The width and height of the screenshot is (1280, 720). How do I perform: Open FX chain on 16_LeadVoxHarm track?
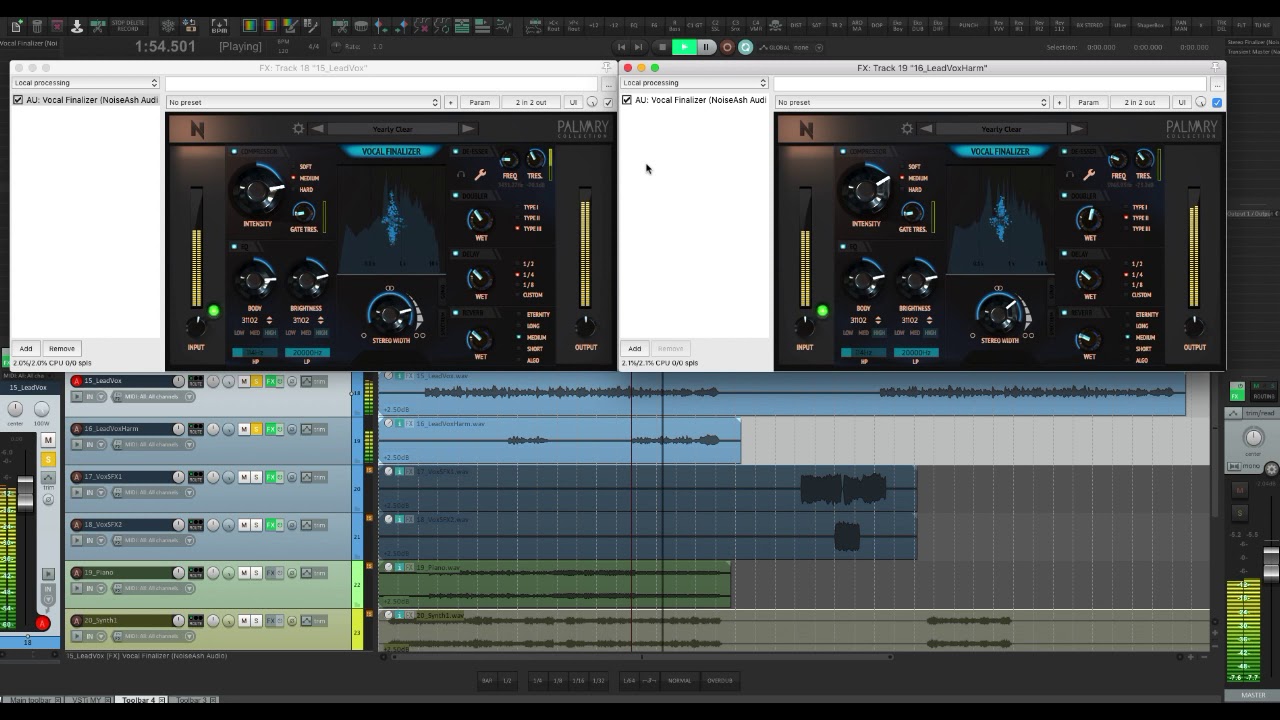[x=271, y=429]
